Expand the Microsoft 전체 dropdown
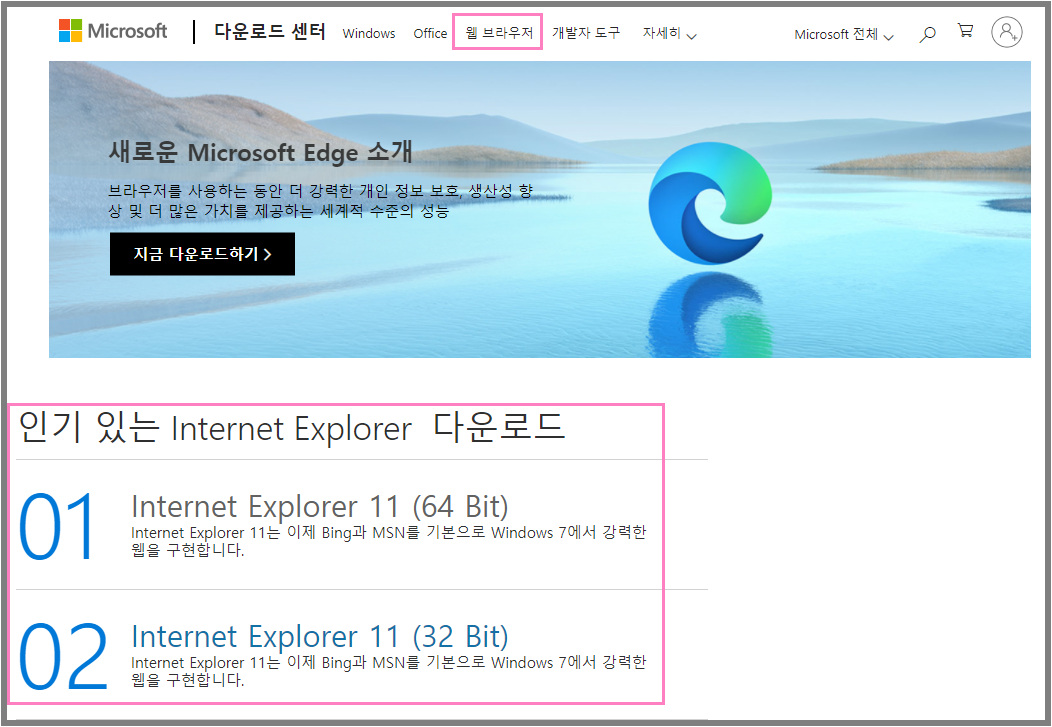 (x=843, y=34)
